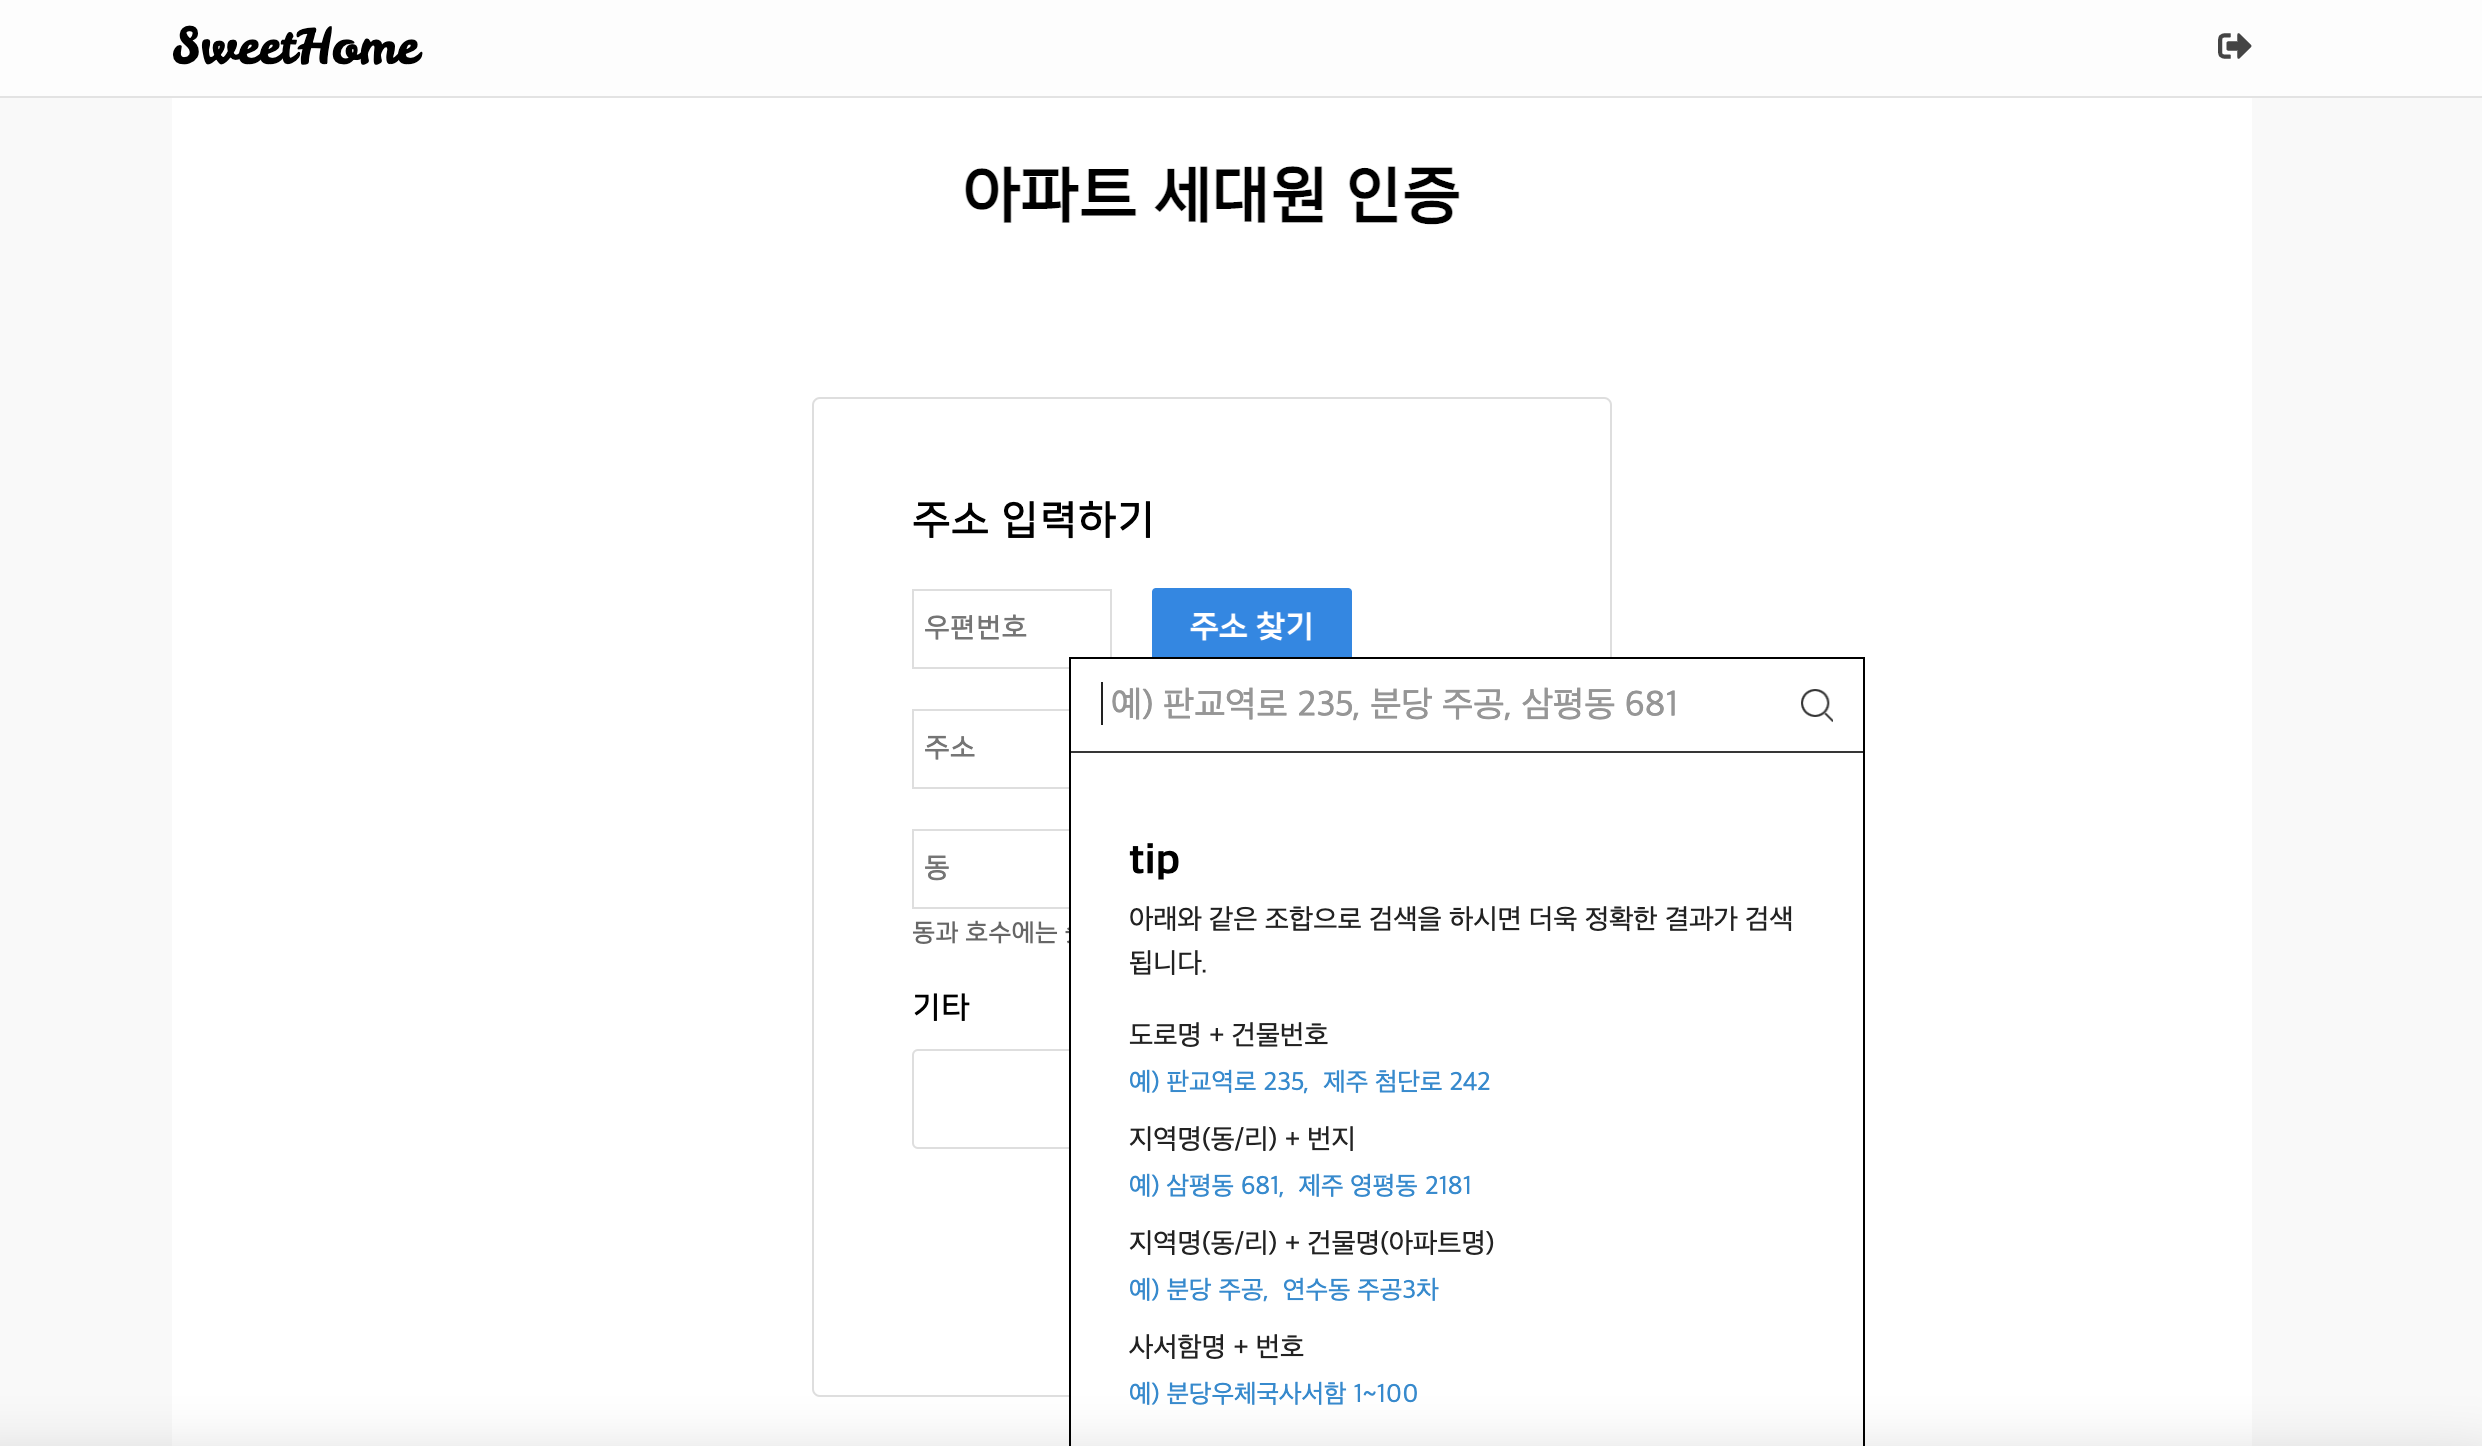Click the SweetHome logo

[x=297, y=47]
